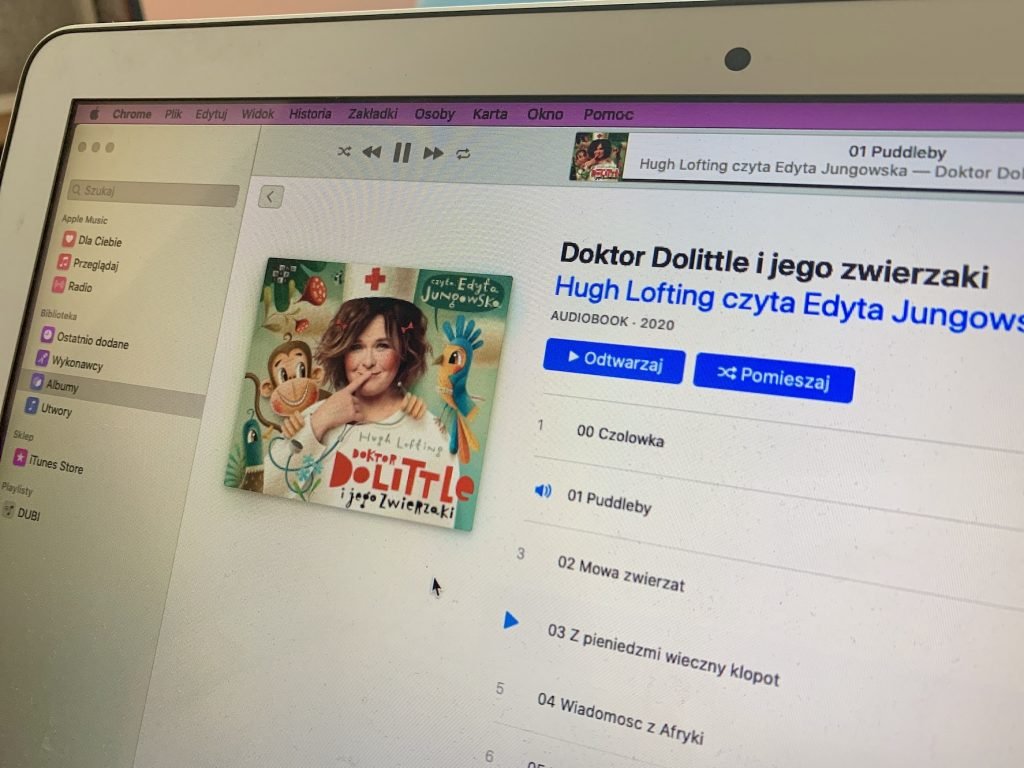The width and height of the screenshot is (1024, 768).
Task: Open the Historia menu
Action: [x=310, y=114]
